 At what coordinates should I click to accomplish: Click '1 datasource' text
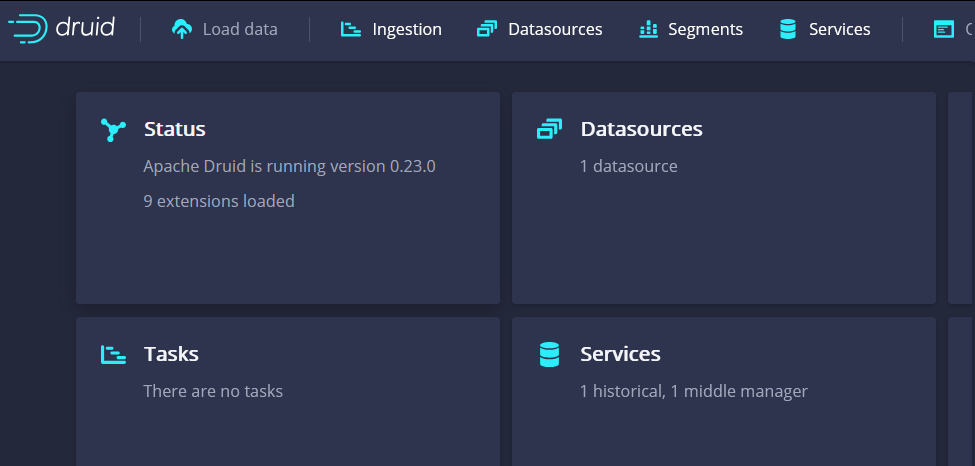[629, 166]
